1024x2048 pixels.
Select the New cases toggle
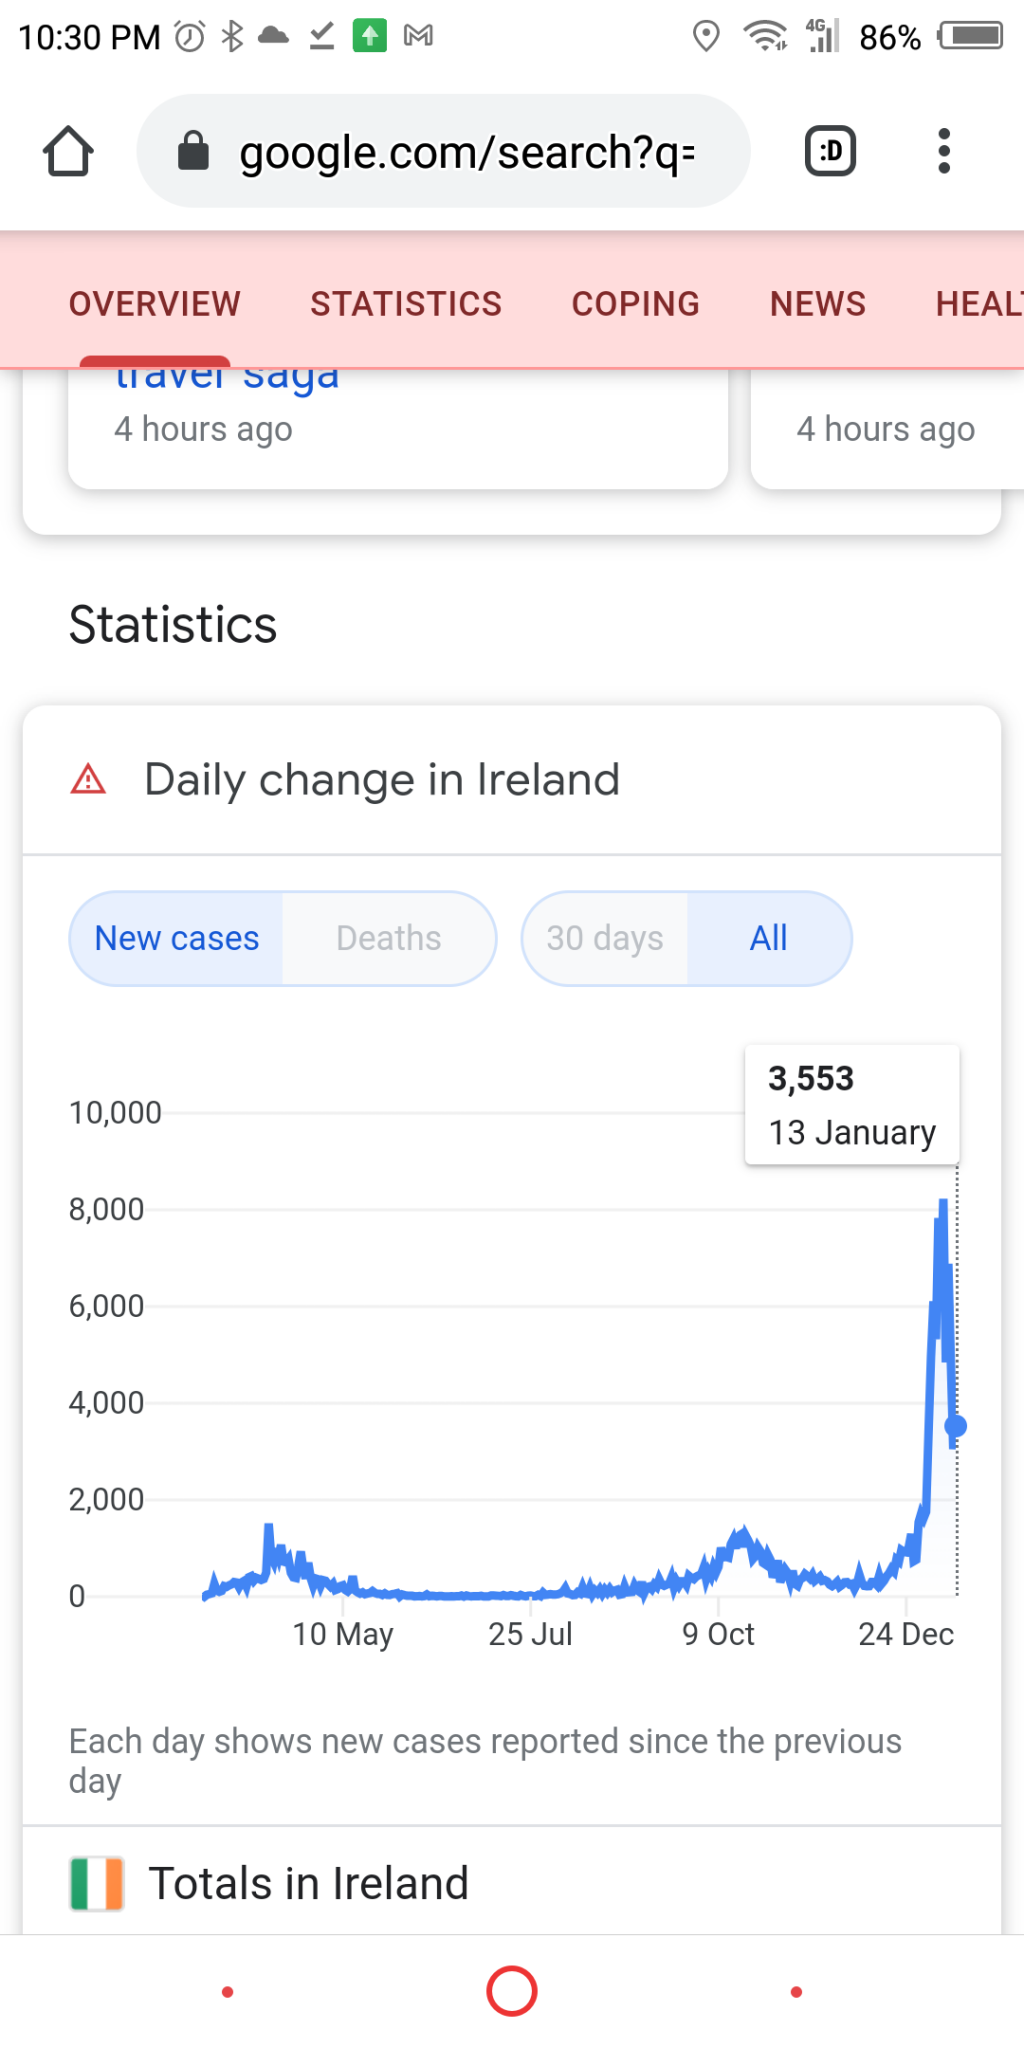(177, 938)
